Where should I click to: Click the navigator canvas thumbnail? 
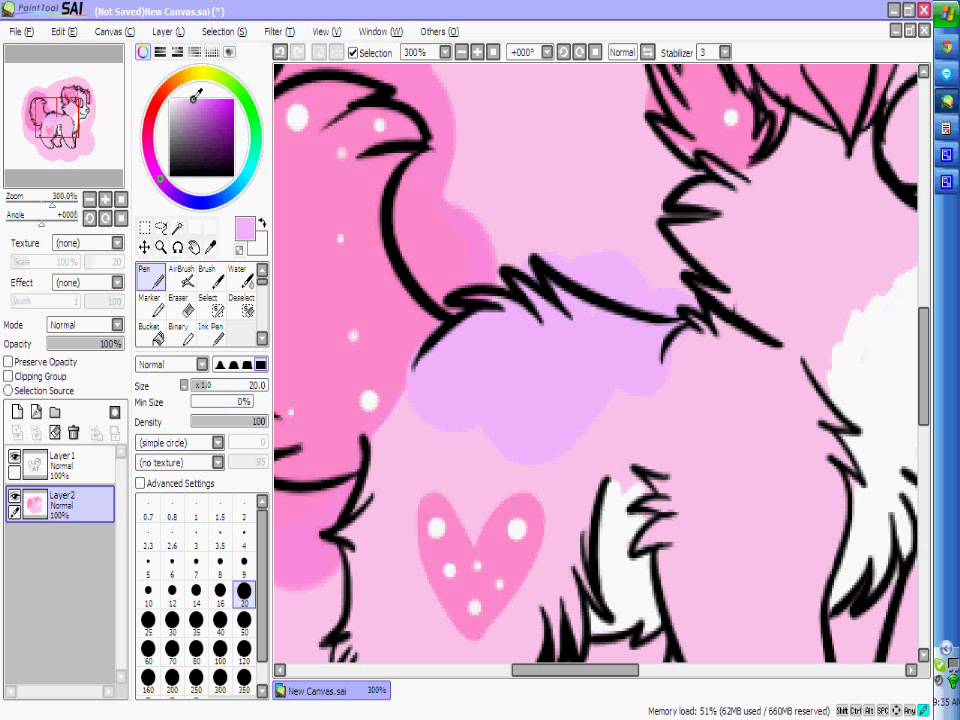pyautogui.click(x=64, y=115)
